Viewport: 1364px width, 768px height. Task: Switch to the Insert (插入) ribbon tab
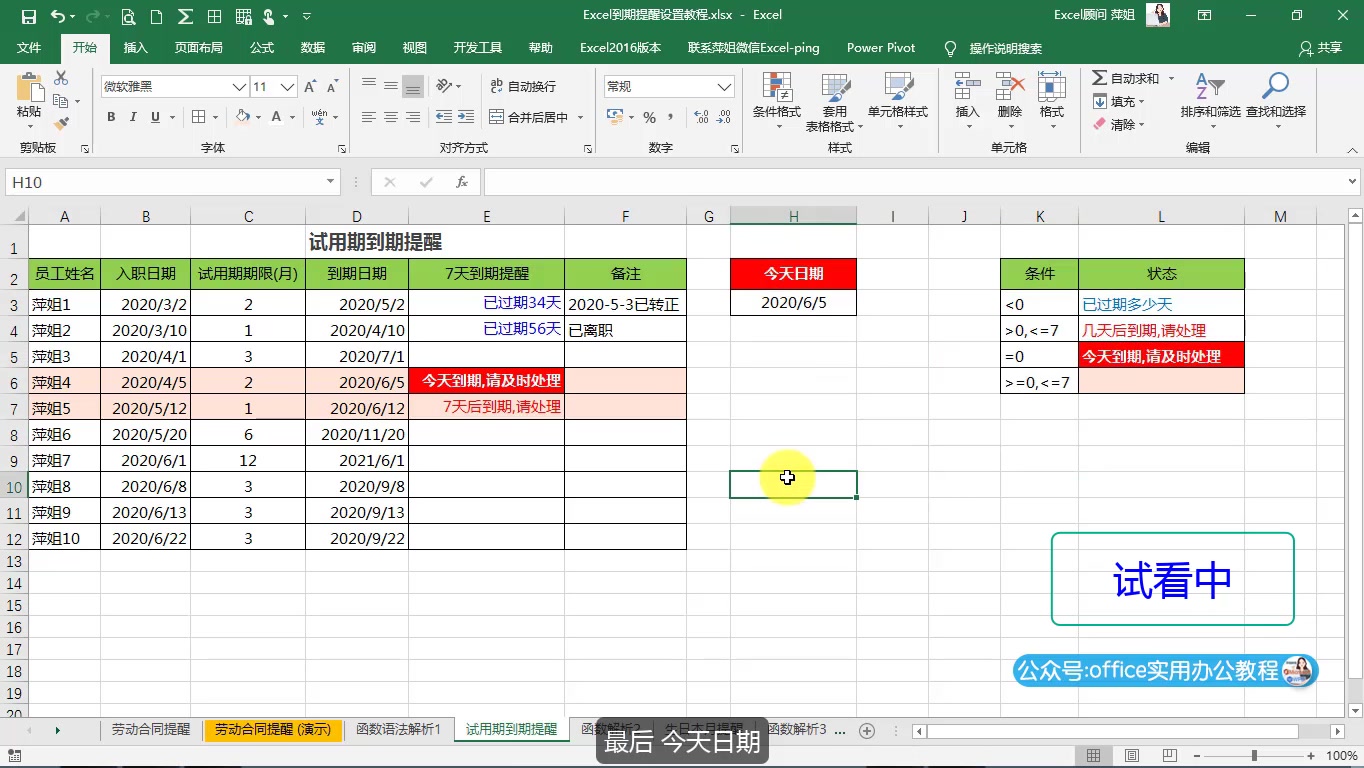tap(135, 48)
